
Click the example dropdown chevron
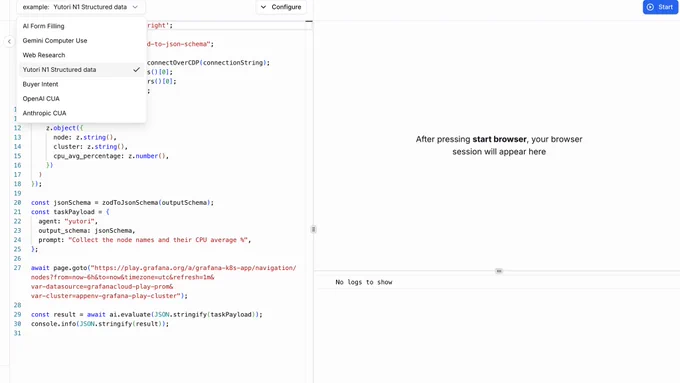[x=135, y=7]
